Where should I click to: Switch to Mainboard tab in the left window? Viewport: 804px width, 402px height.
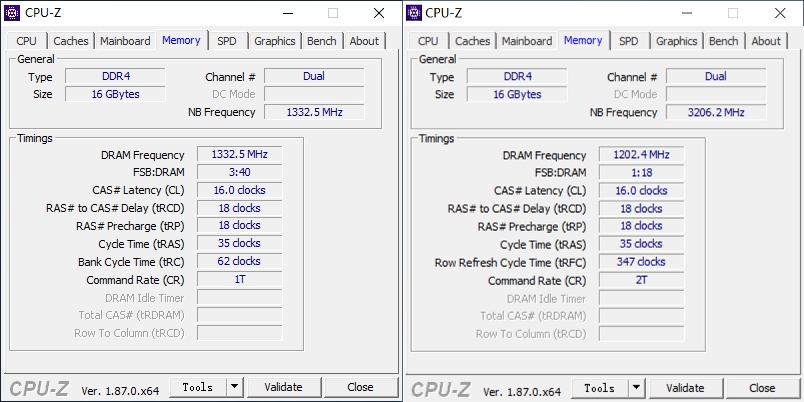[x=125, y=41]
